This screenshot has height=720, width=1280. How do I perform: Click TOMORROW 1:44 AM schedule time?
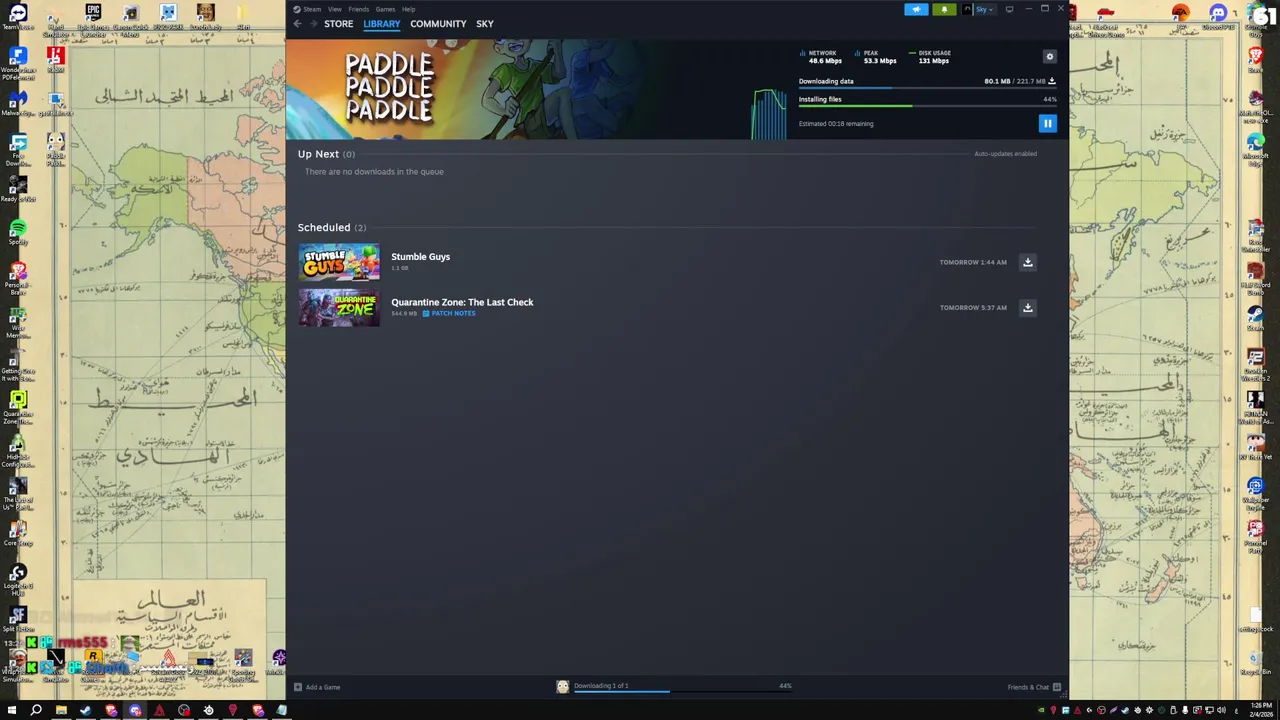[x=973, y=262]
